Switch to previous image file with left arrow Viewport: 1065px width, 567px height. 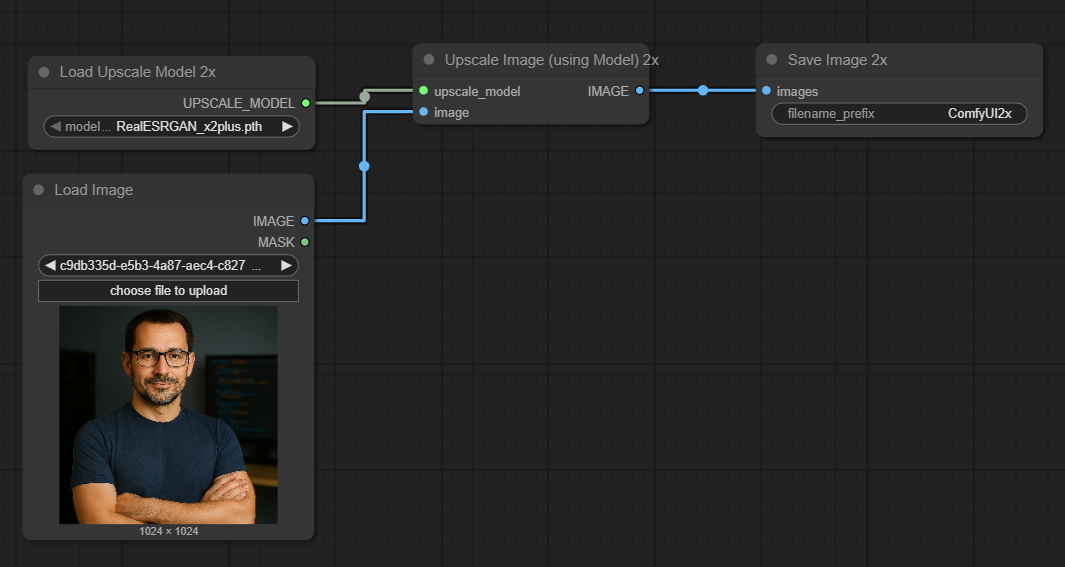pos(48,265)
